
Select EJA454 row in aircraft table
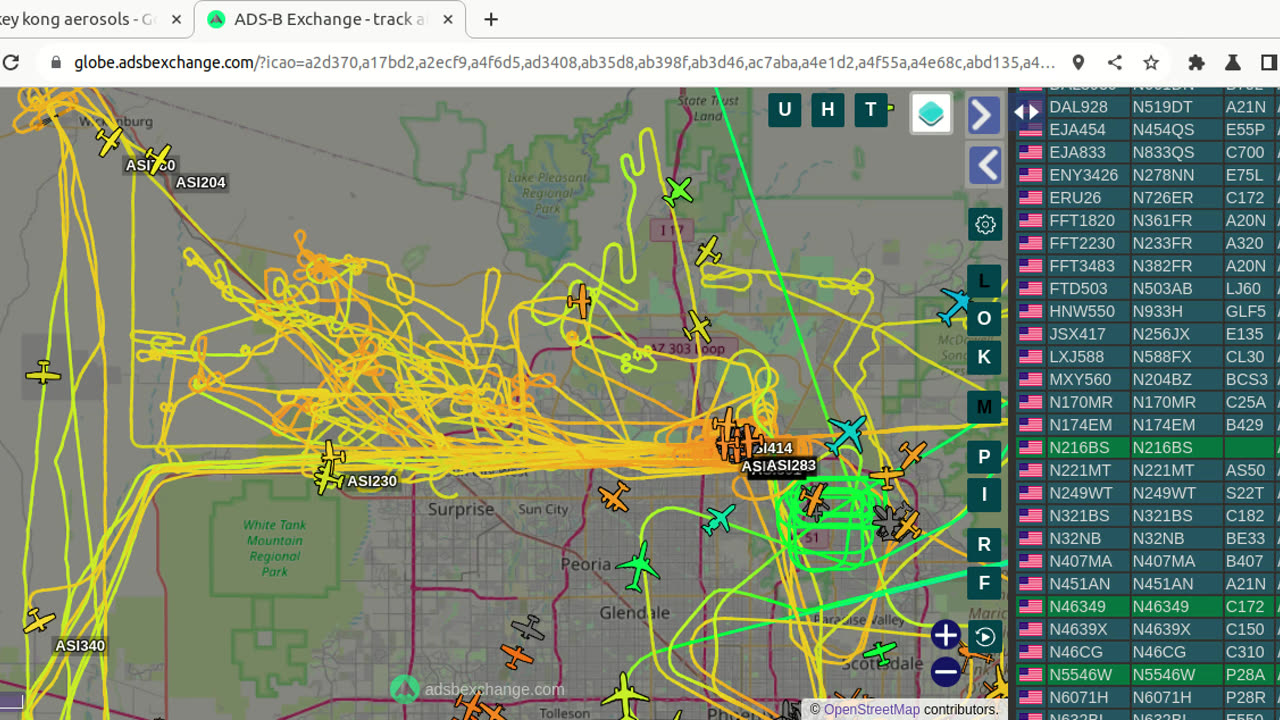(1148, 129)
